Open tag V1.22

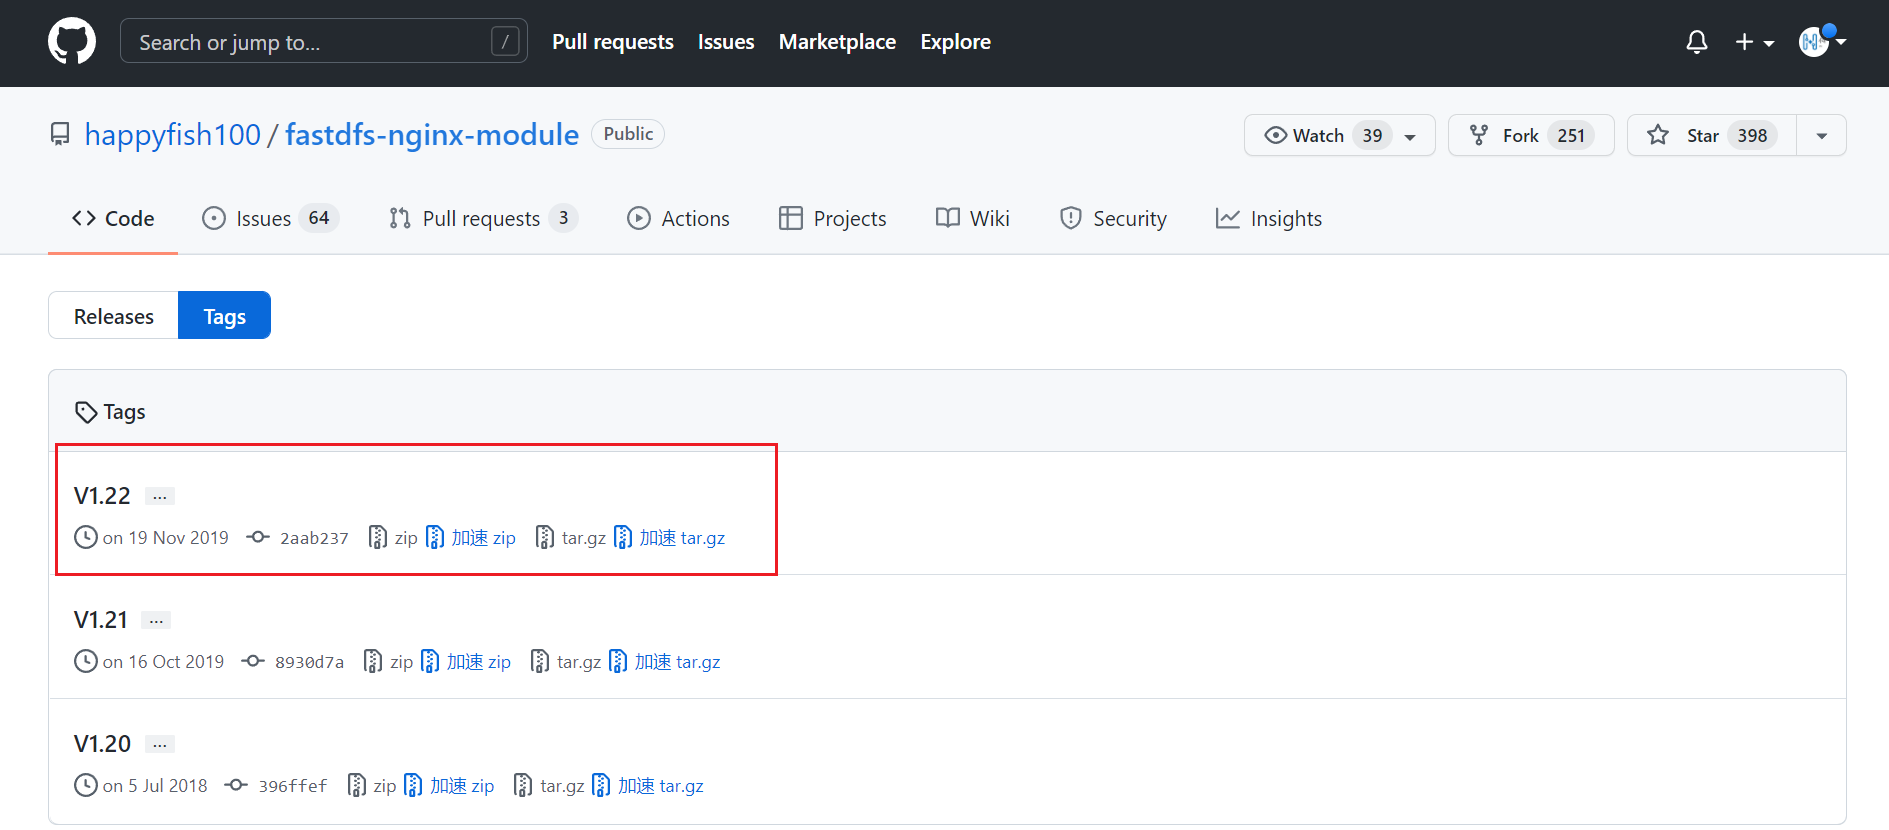[102, 495]
